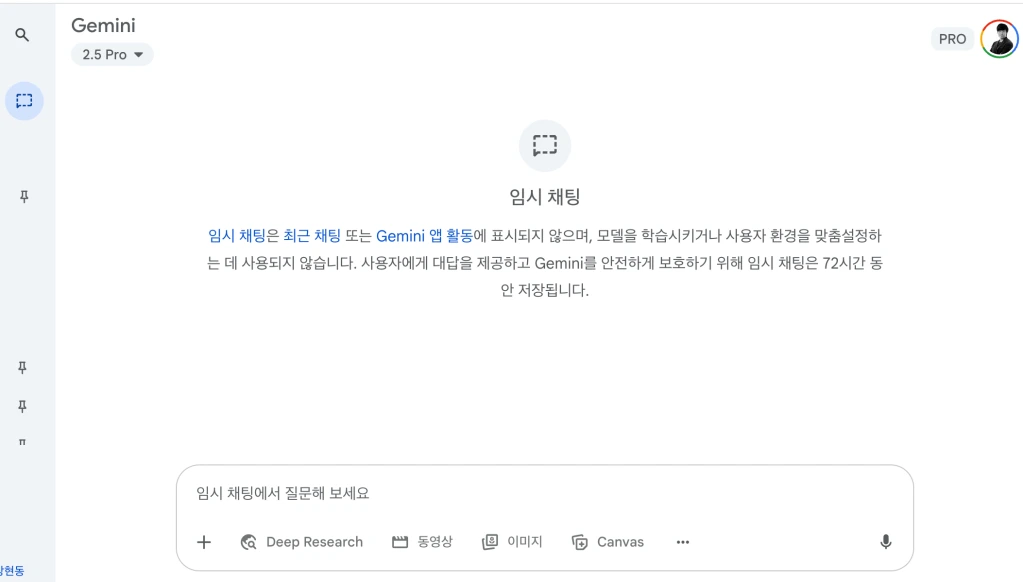Click the third pinned chat pin icon

23,406
